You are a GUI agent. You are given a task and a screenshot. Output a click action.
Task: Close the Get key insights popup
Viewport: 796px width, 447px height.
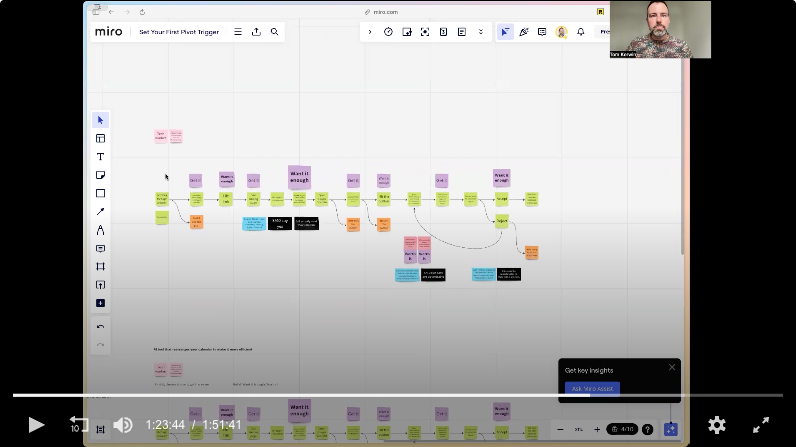[672, 367]
